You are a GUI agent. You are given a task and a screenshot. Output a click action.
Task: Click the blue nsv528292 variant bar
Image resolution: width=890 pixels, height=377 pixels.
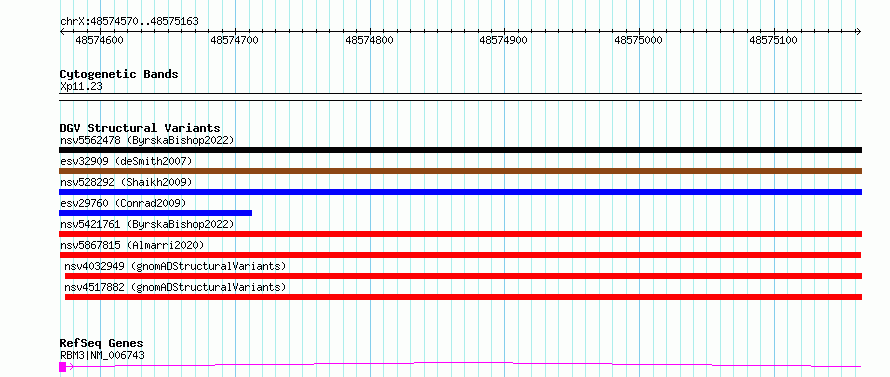[460, 192]
